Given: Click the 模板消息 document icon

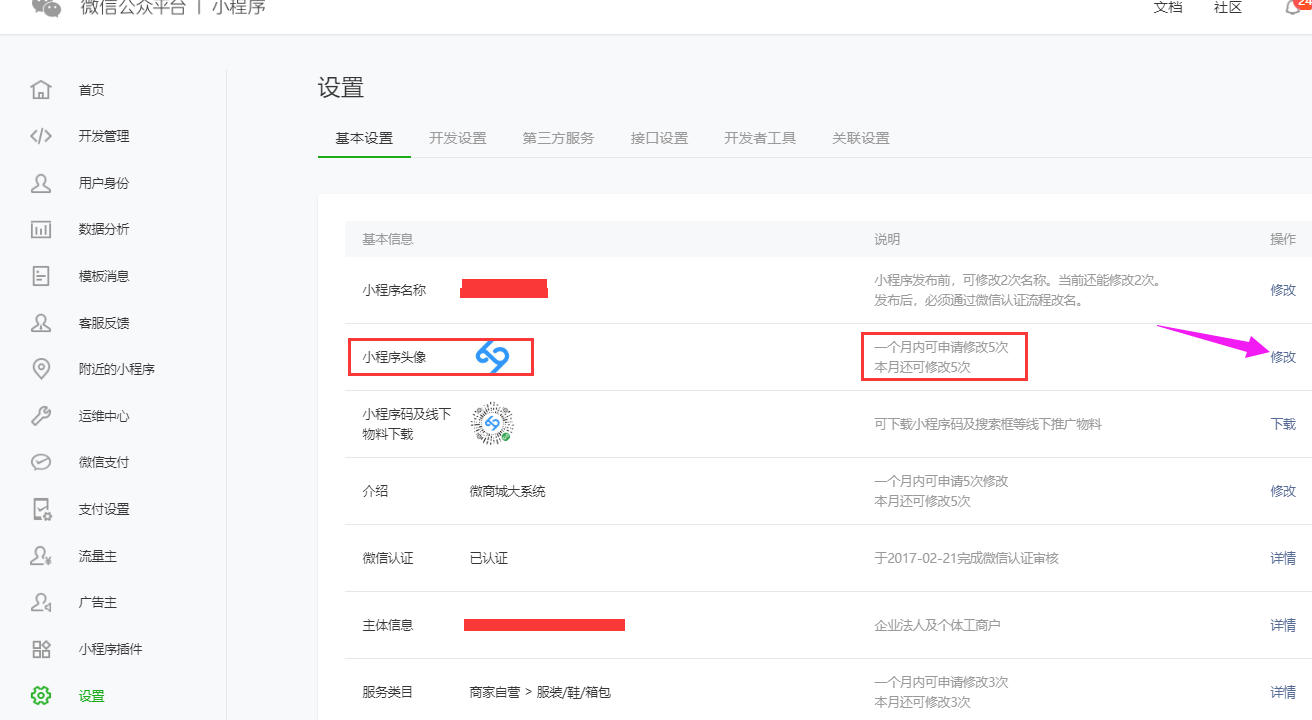Looking at the screenshot, I should pos(41,276).
